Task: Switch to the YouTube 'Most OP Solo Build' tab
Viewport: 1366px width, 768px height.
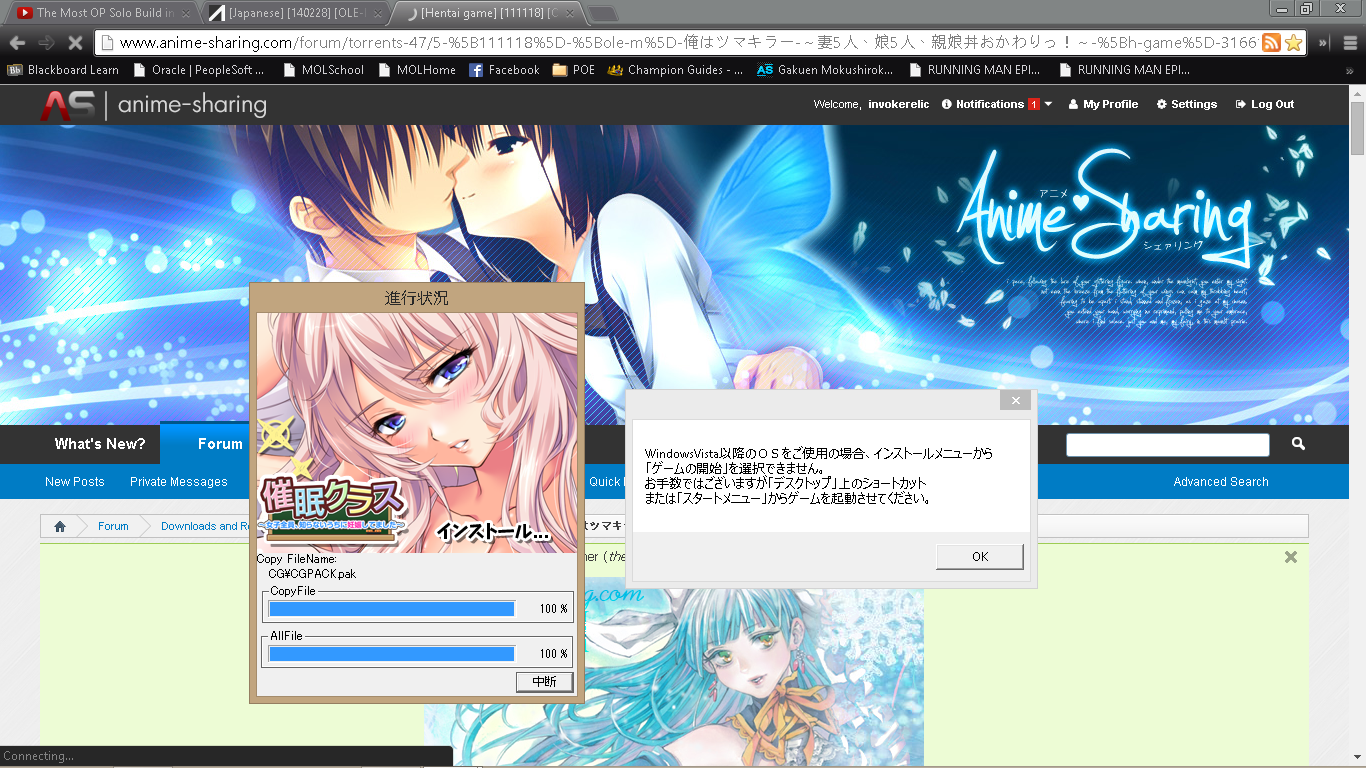Action: (x=100, y=13)
